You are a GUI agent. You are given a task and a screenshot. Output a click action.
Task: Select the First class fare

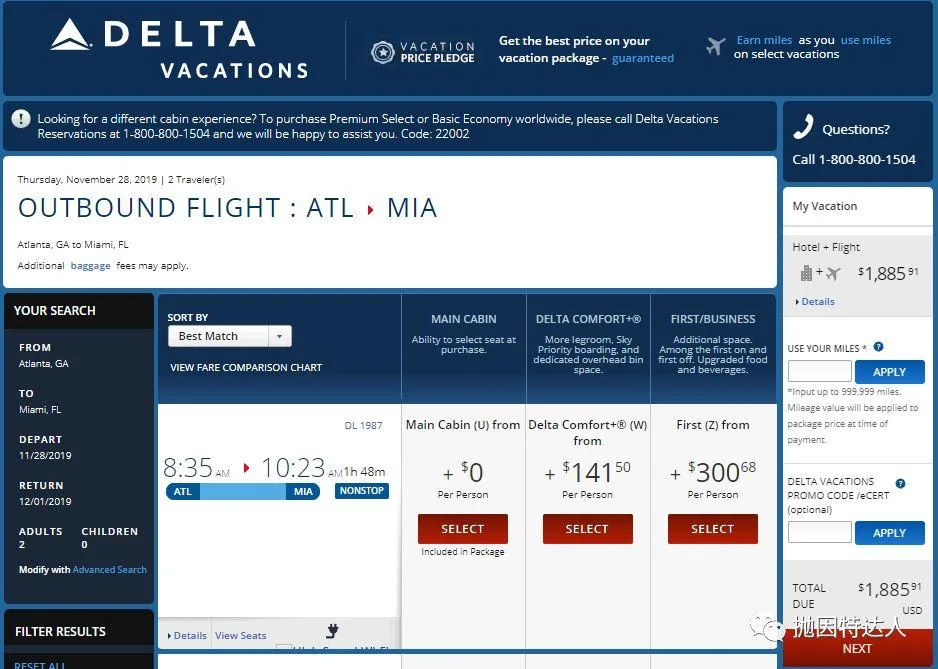(712, 529)
